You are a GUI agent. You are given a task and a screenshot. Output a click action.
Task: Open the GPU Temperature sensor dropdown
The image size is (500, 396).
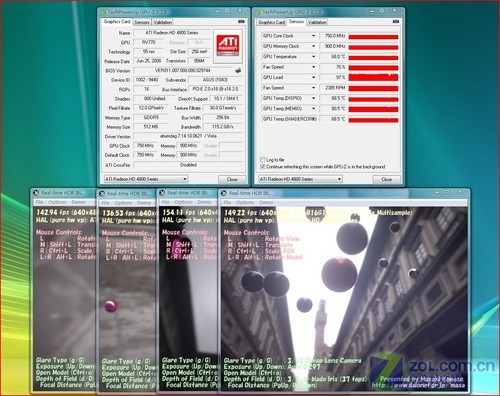(x=313, y=57)
